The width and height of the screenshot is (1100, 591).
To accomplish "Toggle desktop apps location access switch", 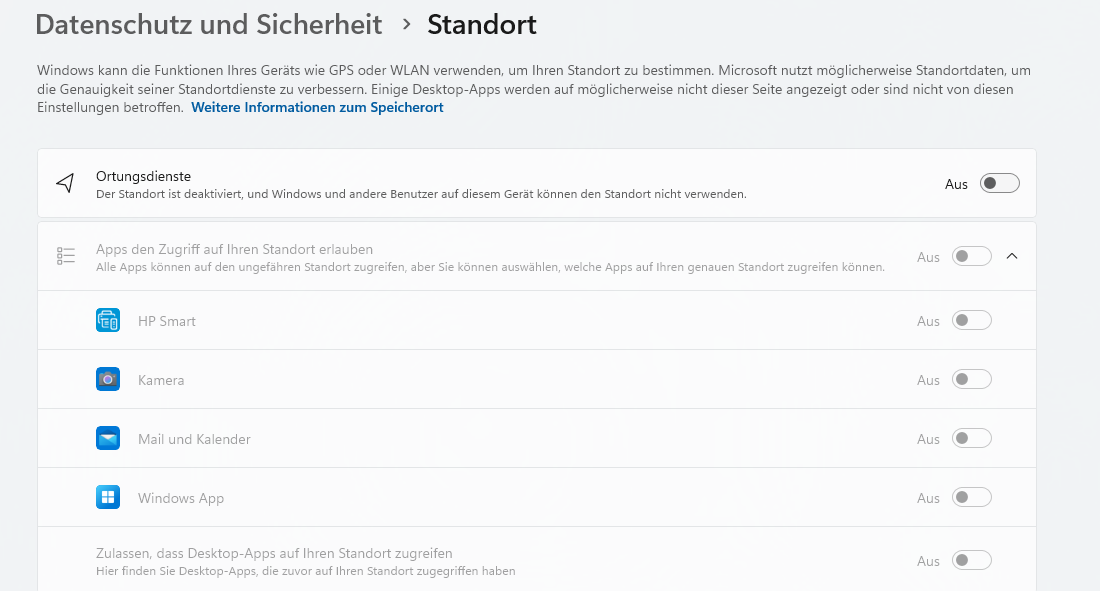I will click(971, 561).
